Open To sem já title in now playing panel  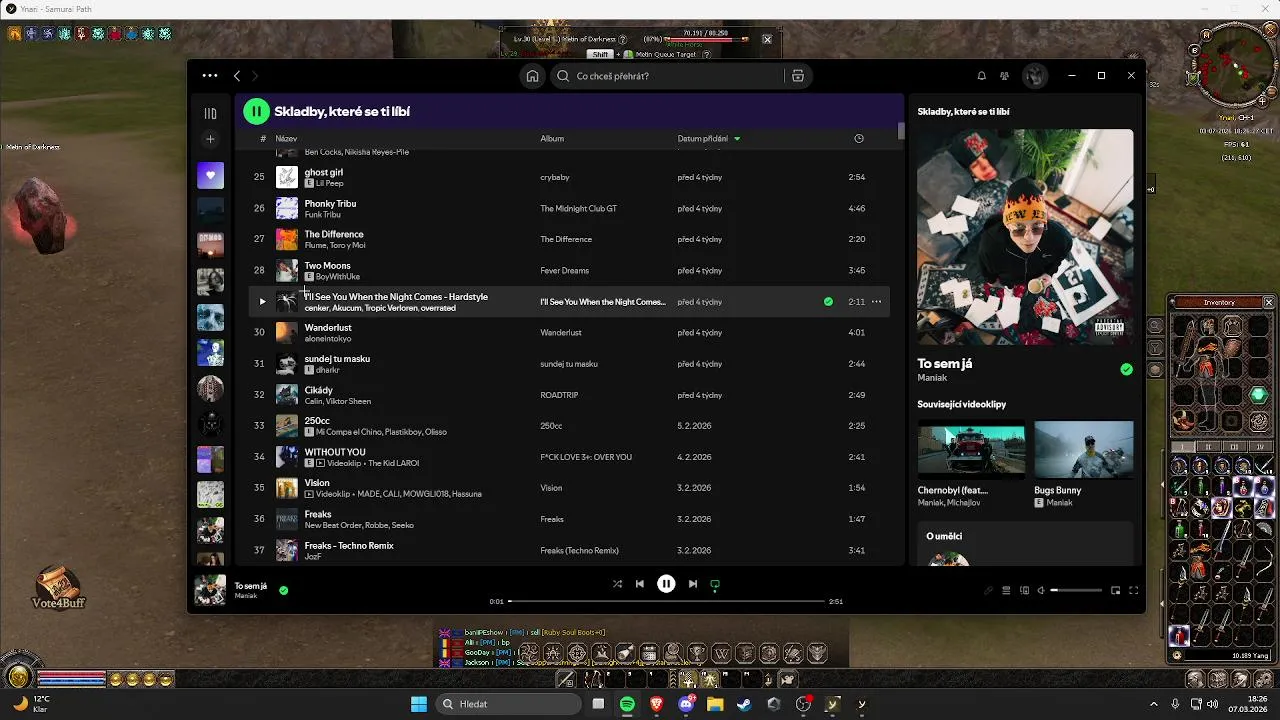click(x=945, y=363)
